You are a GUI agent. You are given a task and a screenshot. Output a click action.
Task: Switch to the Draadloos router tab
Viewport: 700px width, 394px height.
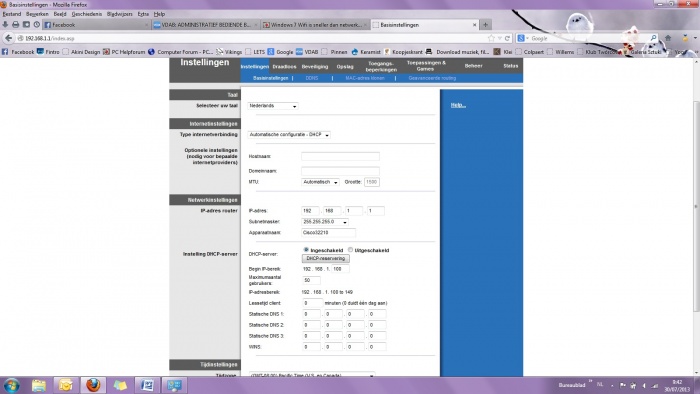tap(284, 66)
